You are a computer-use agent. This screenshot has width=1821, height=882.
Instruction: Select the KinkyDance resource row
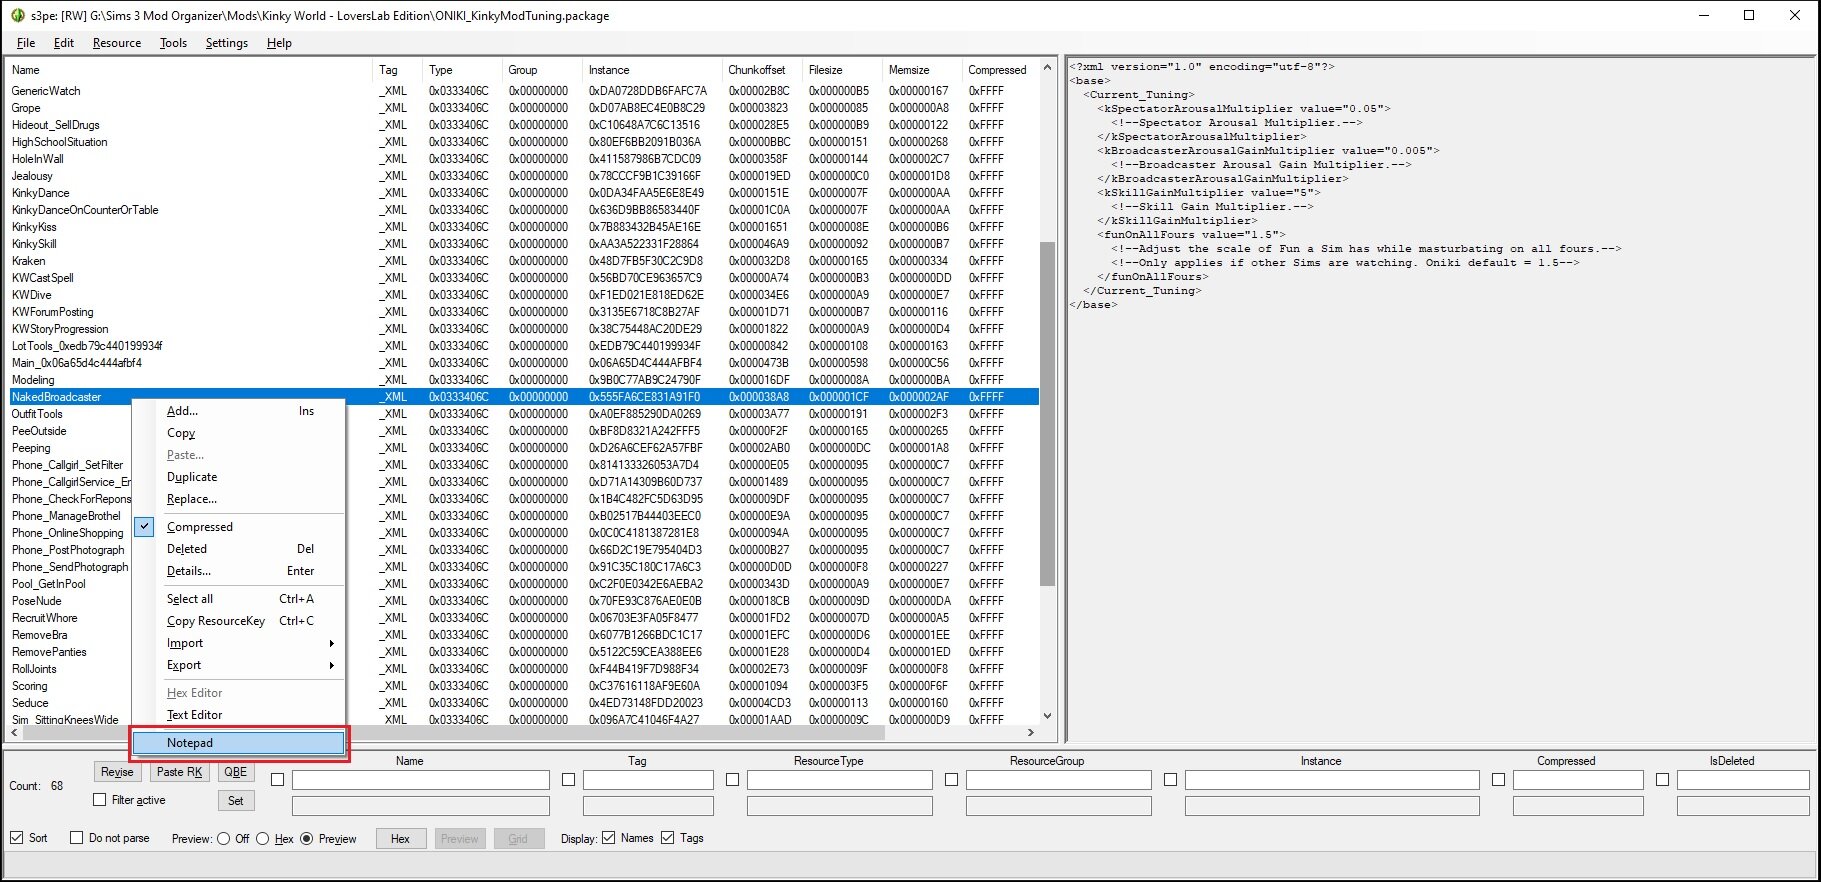(x=523, y=193)
